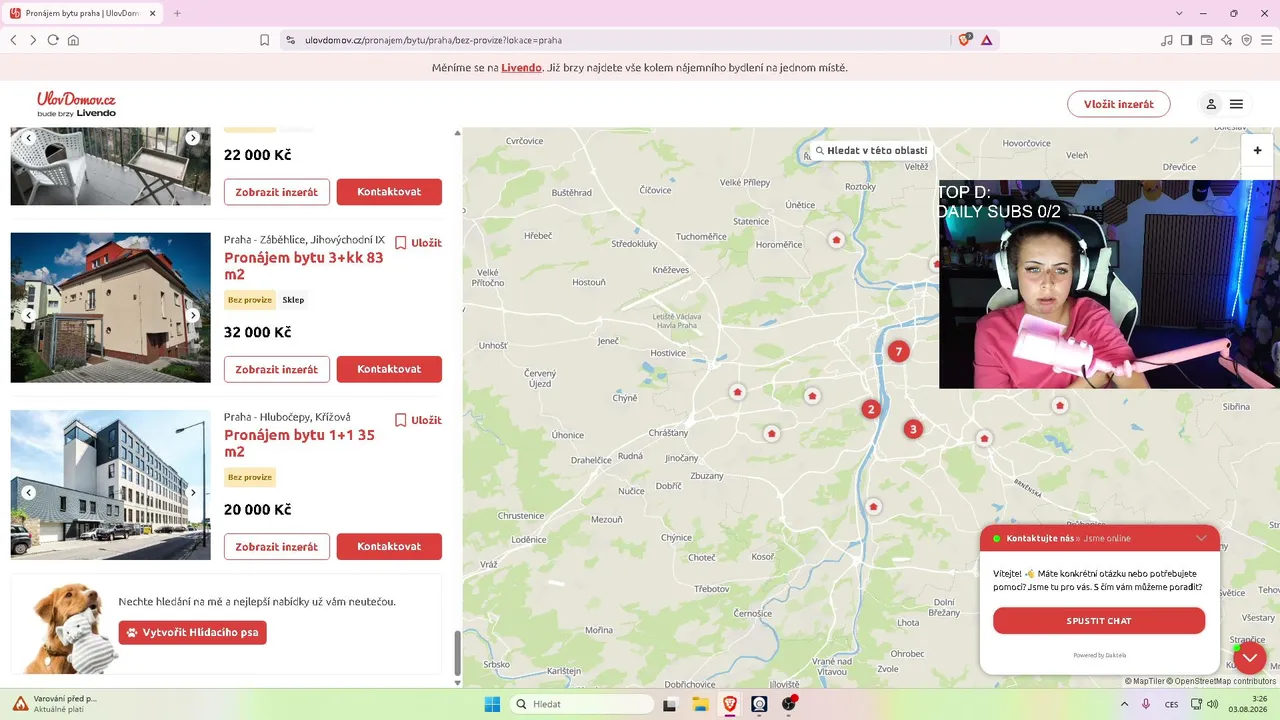Open Brave Wallet

1207,40
